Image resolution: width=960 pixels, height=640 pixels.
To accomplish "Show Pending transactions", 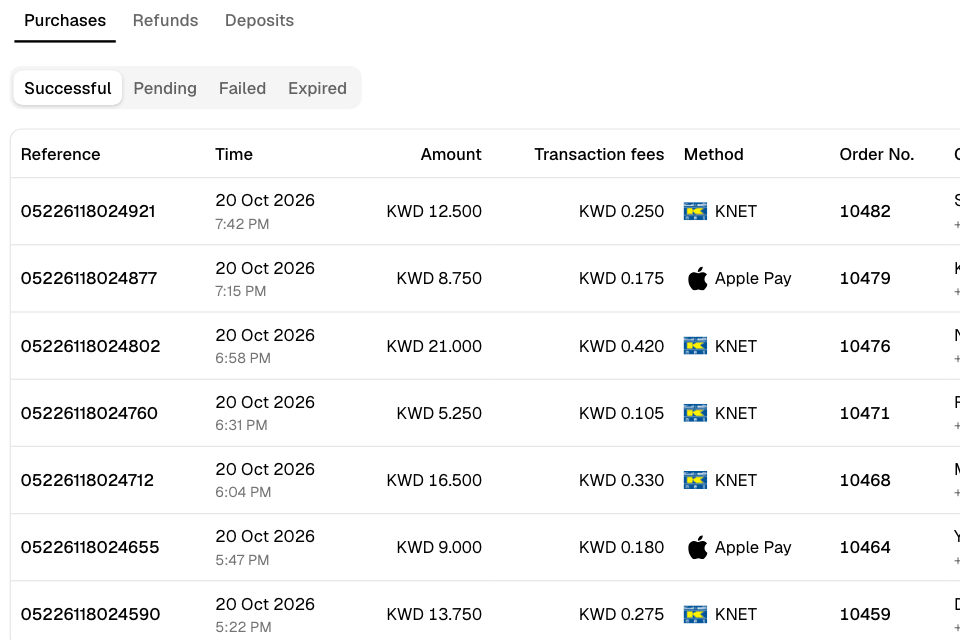I will pos(165,88).
